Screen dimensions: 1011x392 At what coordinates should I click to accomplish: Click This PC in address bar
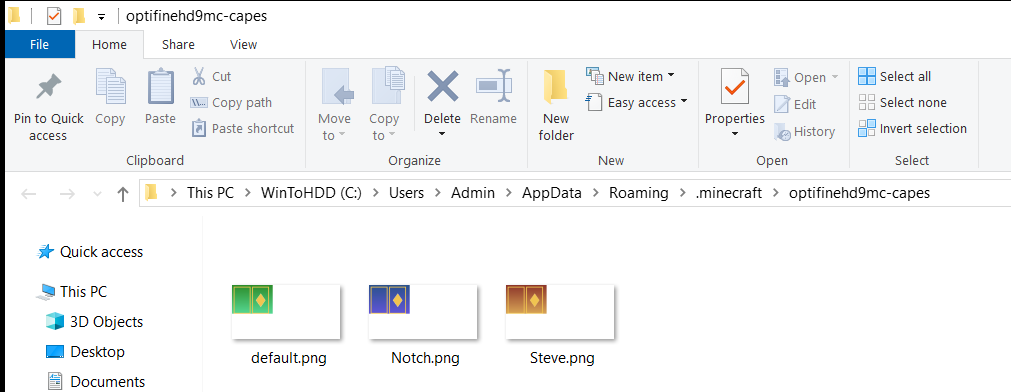(x=211, y=193)
